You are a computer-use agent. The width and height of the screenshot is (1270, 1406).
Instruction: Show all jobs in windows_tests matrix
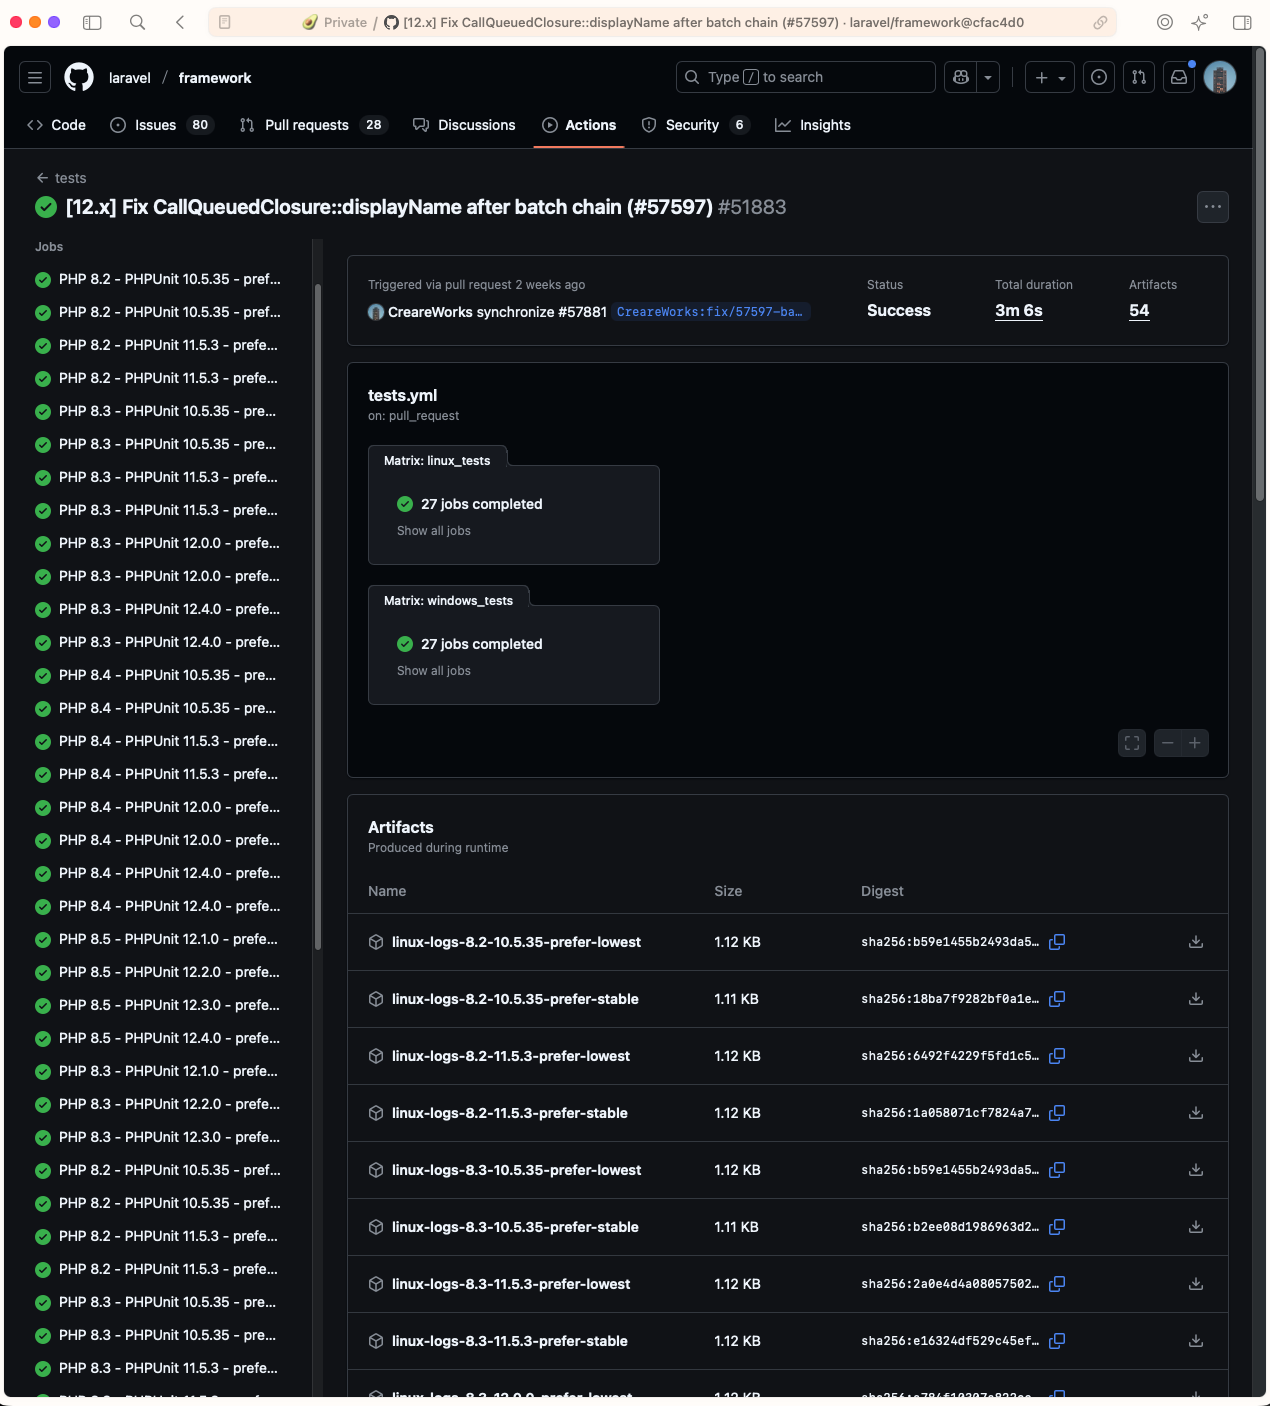pos(434,671)
